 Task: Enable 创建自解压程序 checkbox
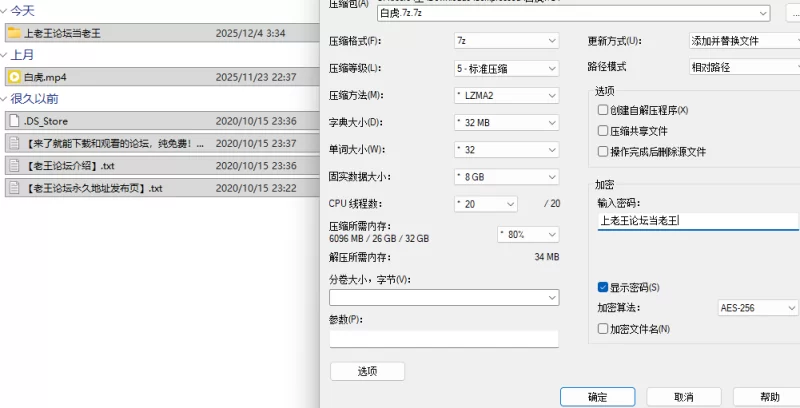point(603,110)
